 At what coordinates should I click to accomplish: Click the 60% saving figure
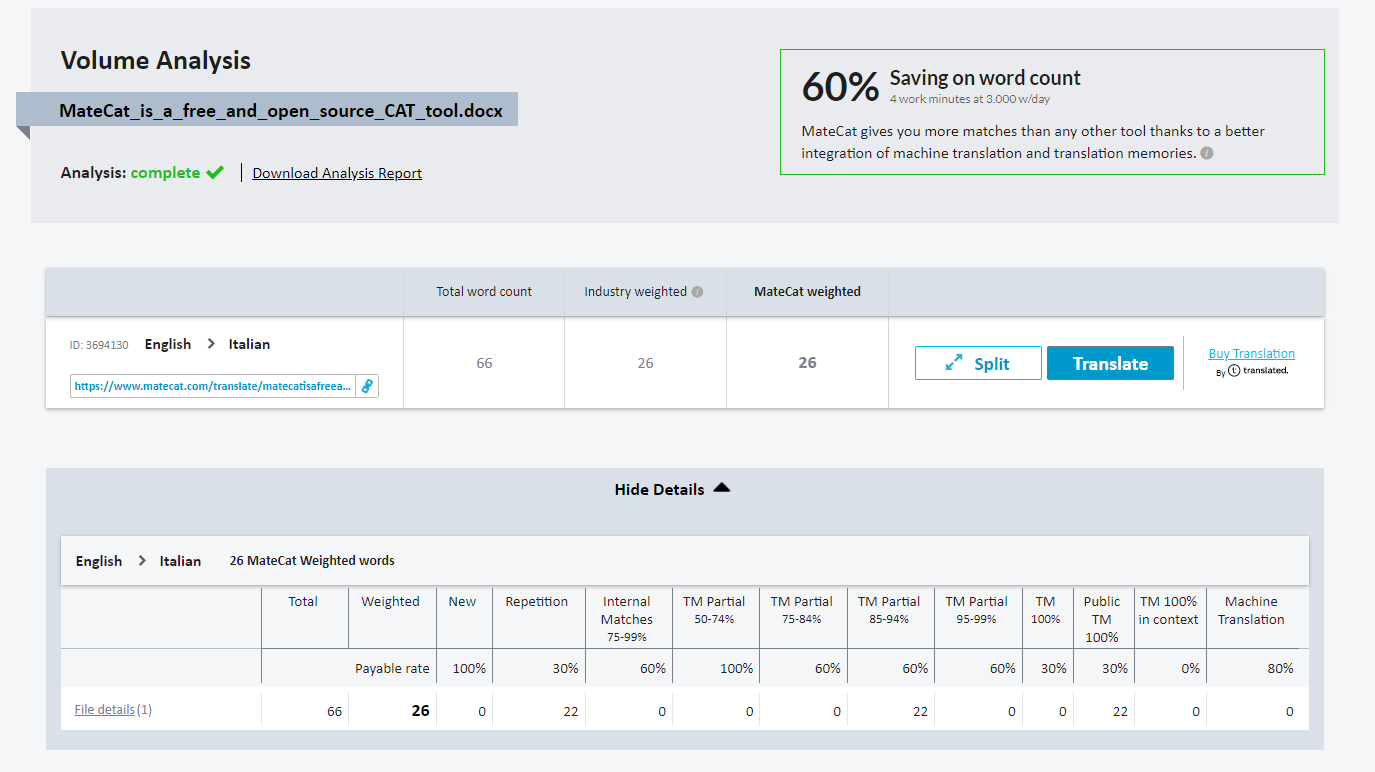(x=840, y=87)
